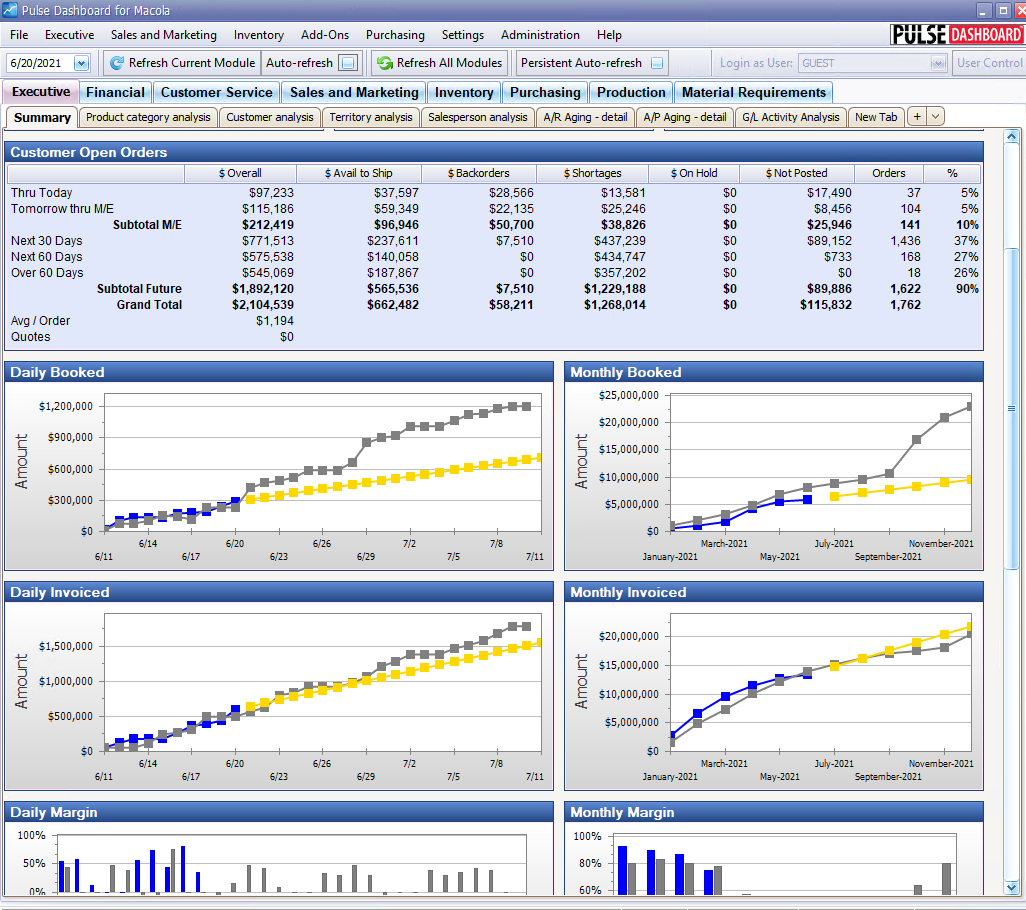
Task: Click the Refresh Current Module icon
Action: [116, 63]
